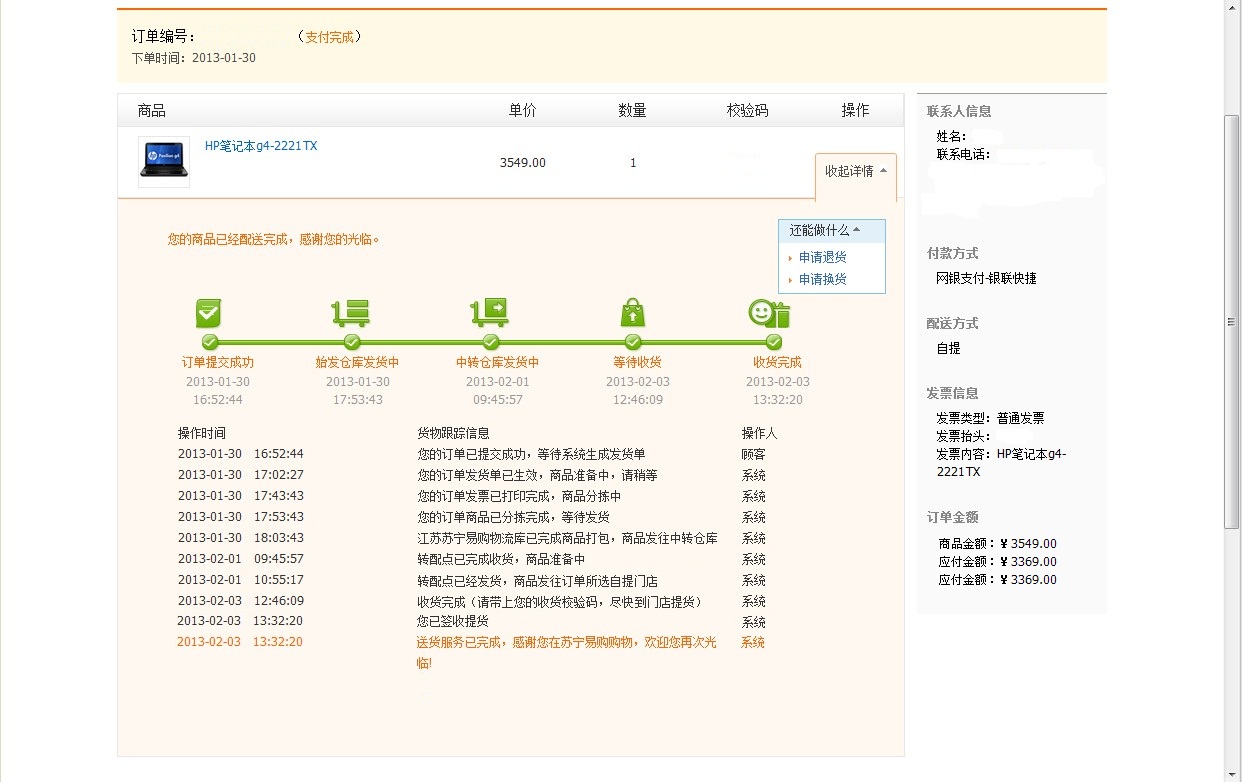The width and height of the screenshot is (1242, 782).
Task: Click the 等待收货 stage label
Action: click(638, 363)
